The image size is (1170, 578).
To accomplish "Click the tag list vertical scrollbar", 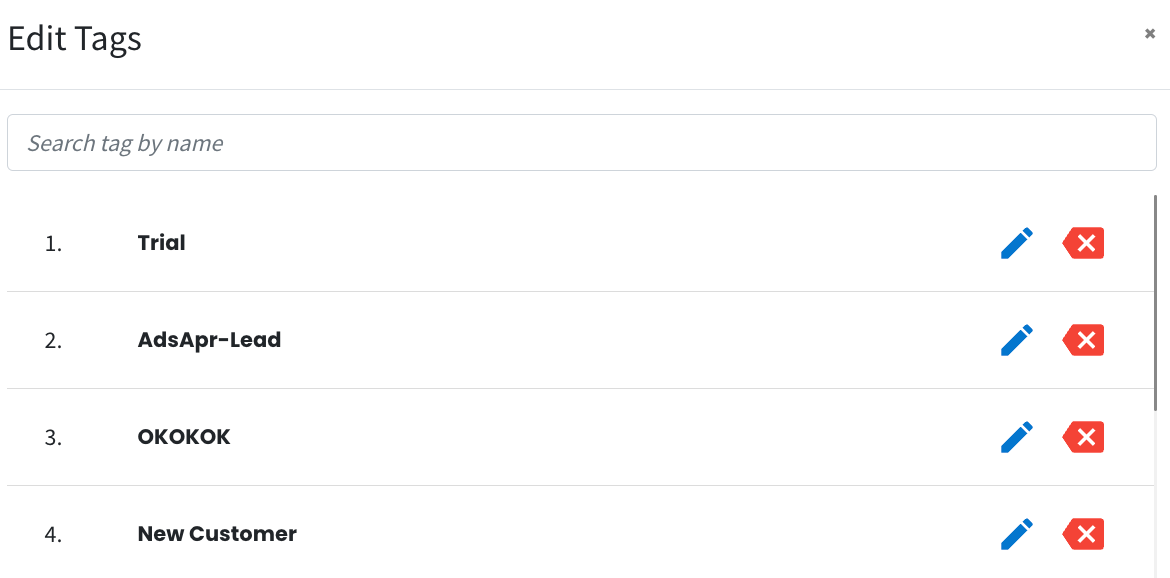I will click(x=1154, y=302).
